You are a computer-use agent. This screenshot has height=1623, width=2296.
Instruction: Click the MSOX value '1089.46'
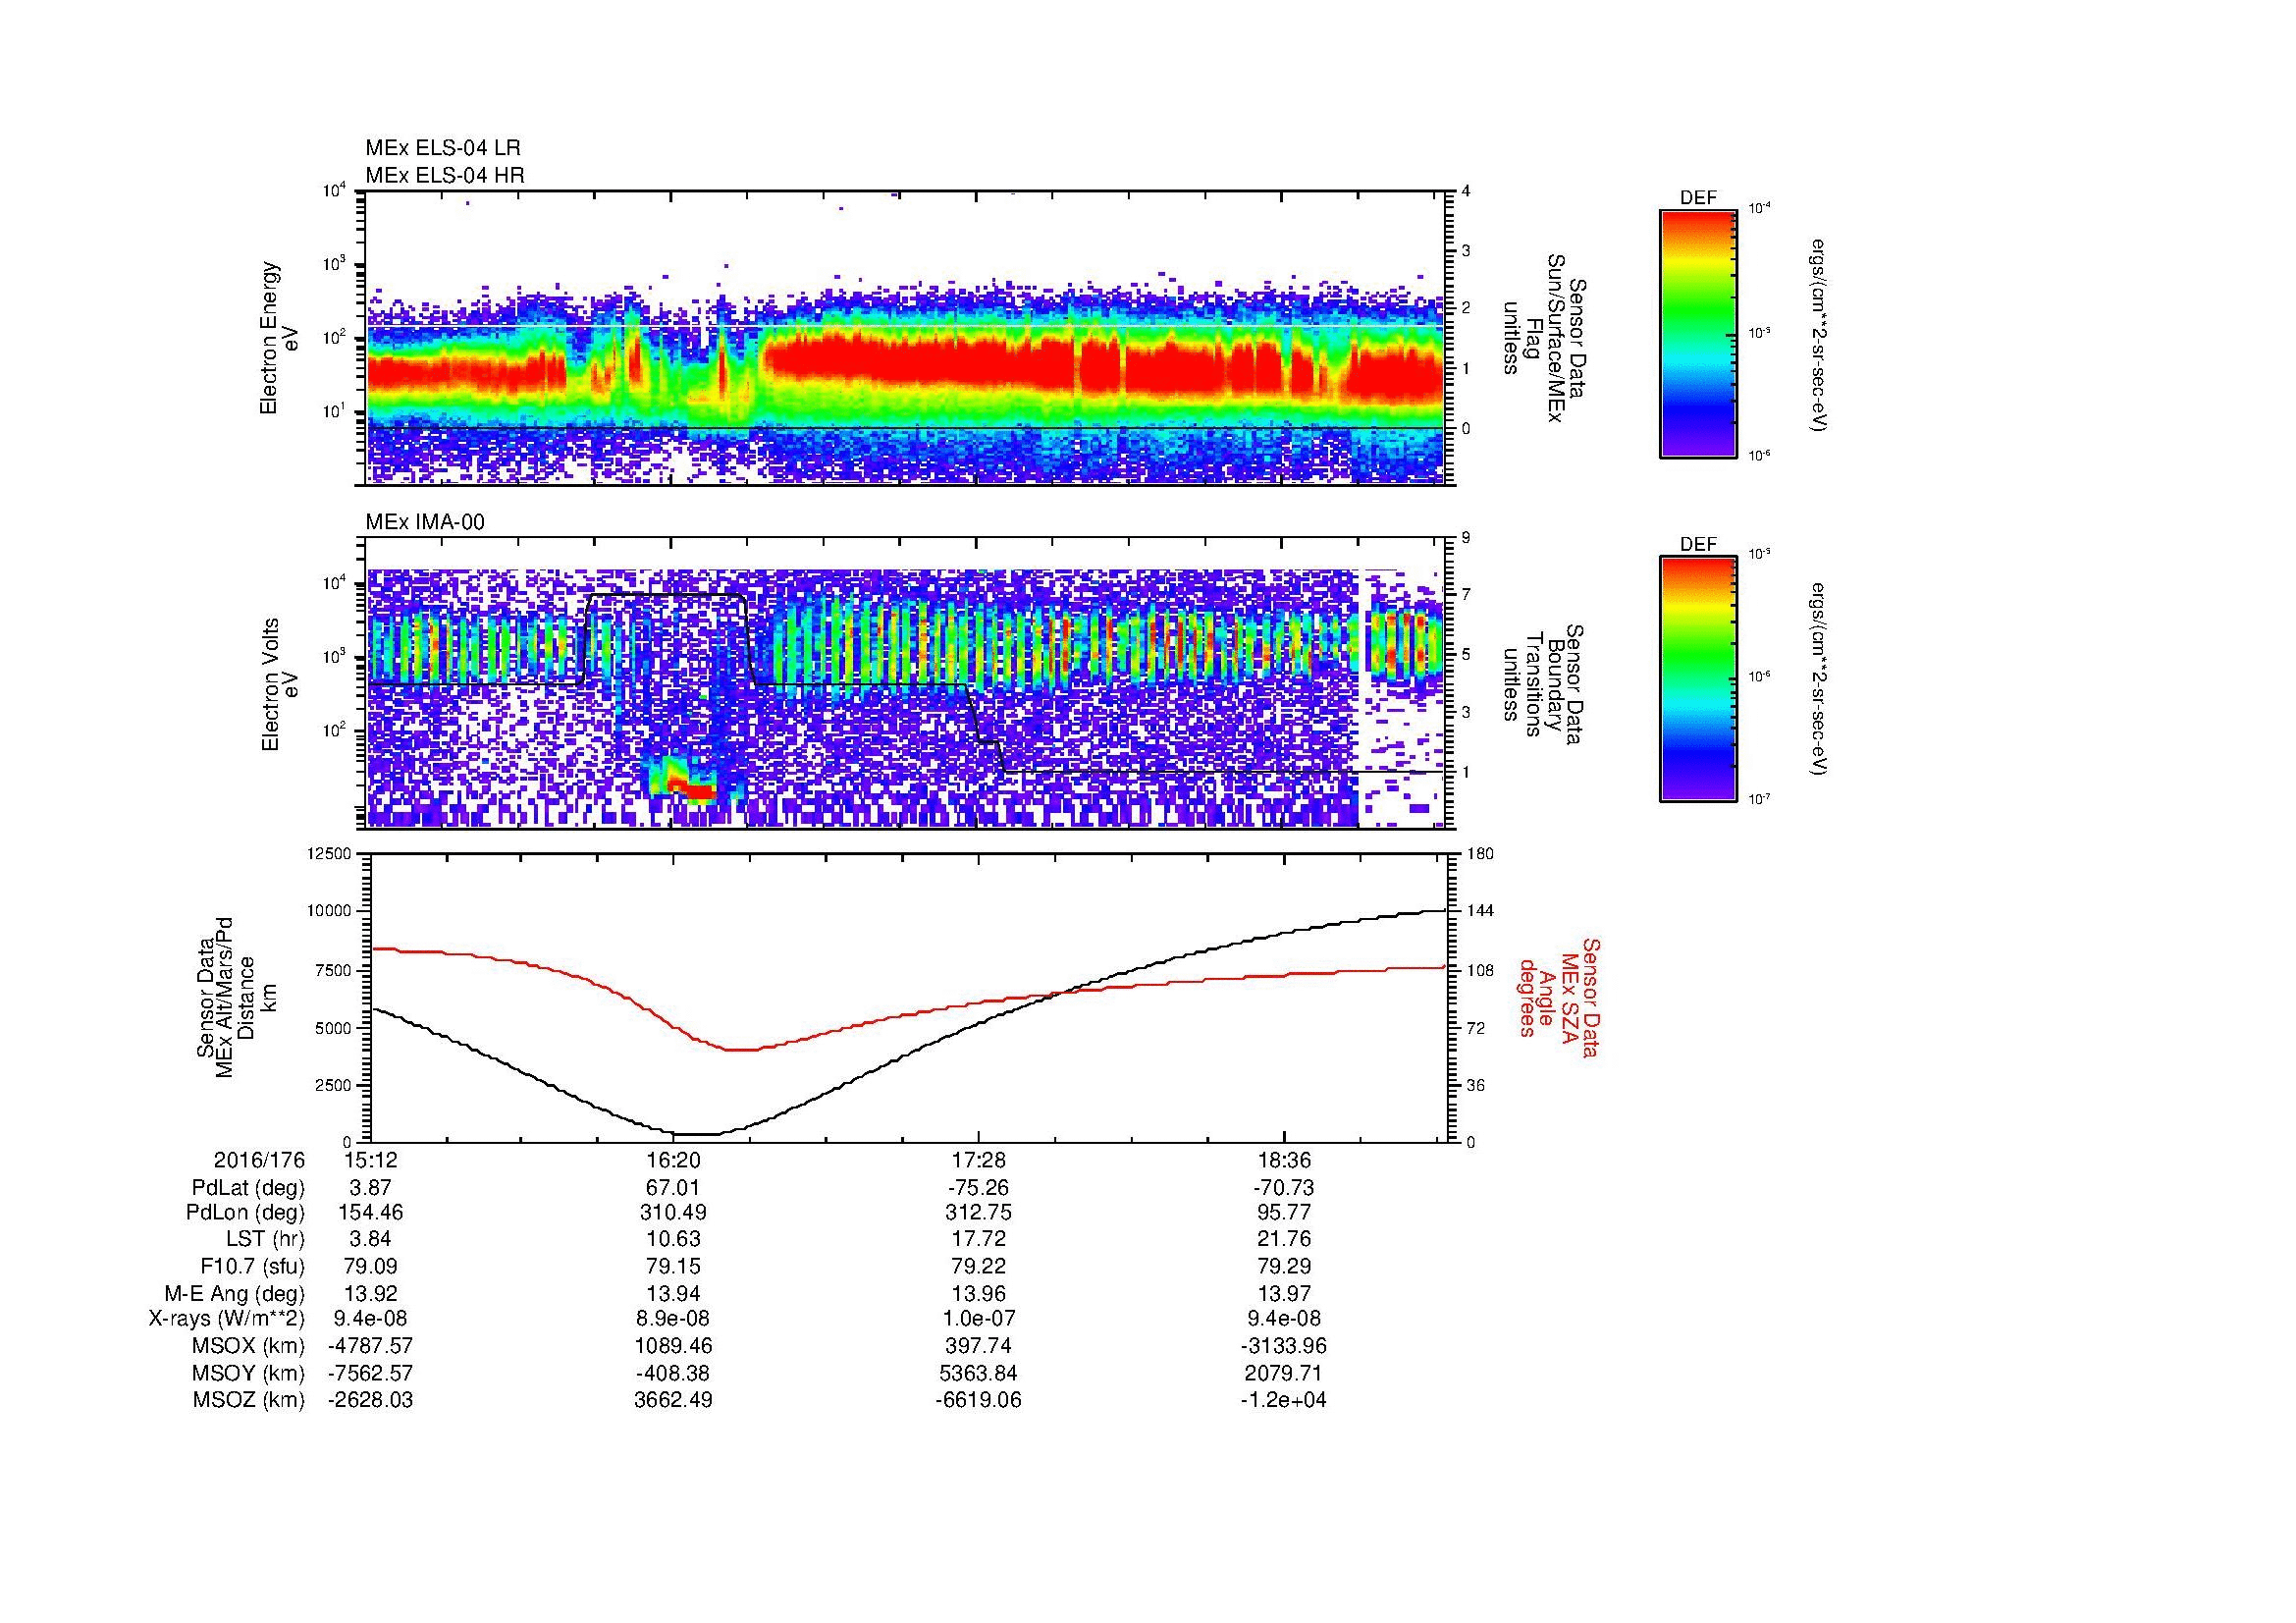coord(674,1346)
